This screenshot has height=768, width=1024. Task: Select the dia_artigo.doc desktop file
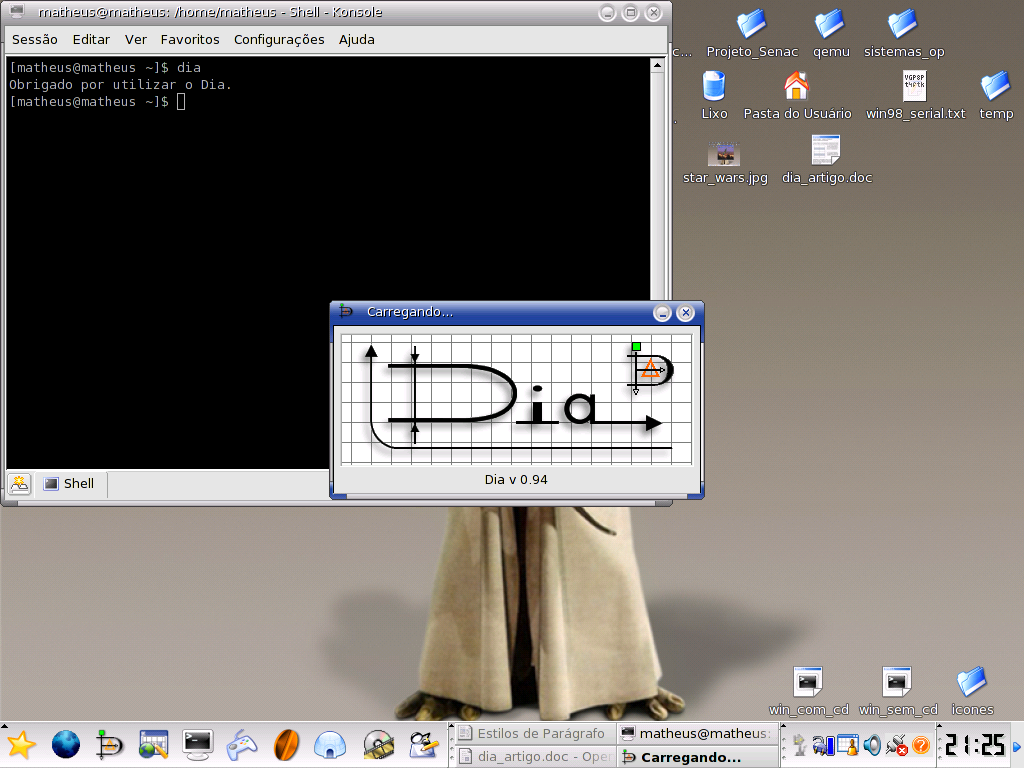(x=827, y=160)
